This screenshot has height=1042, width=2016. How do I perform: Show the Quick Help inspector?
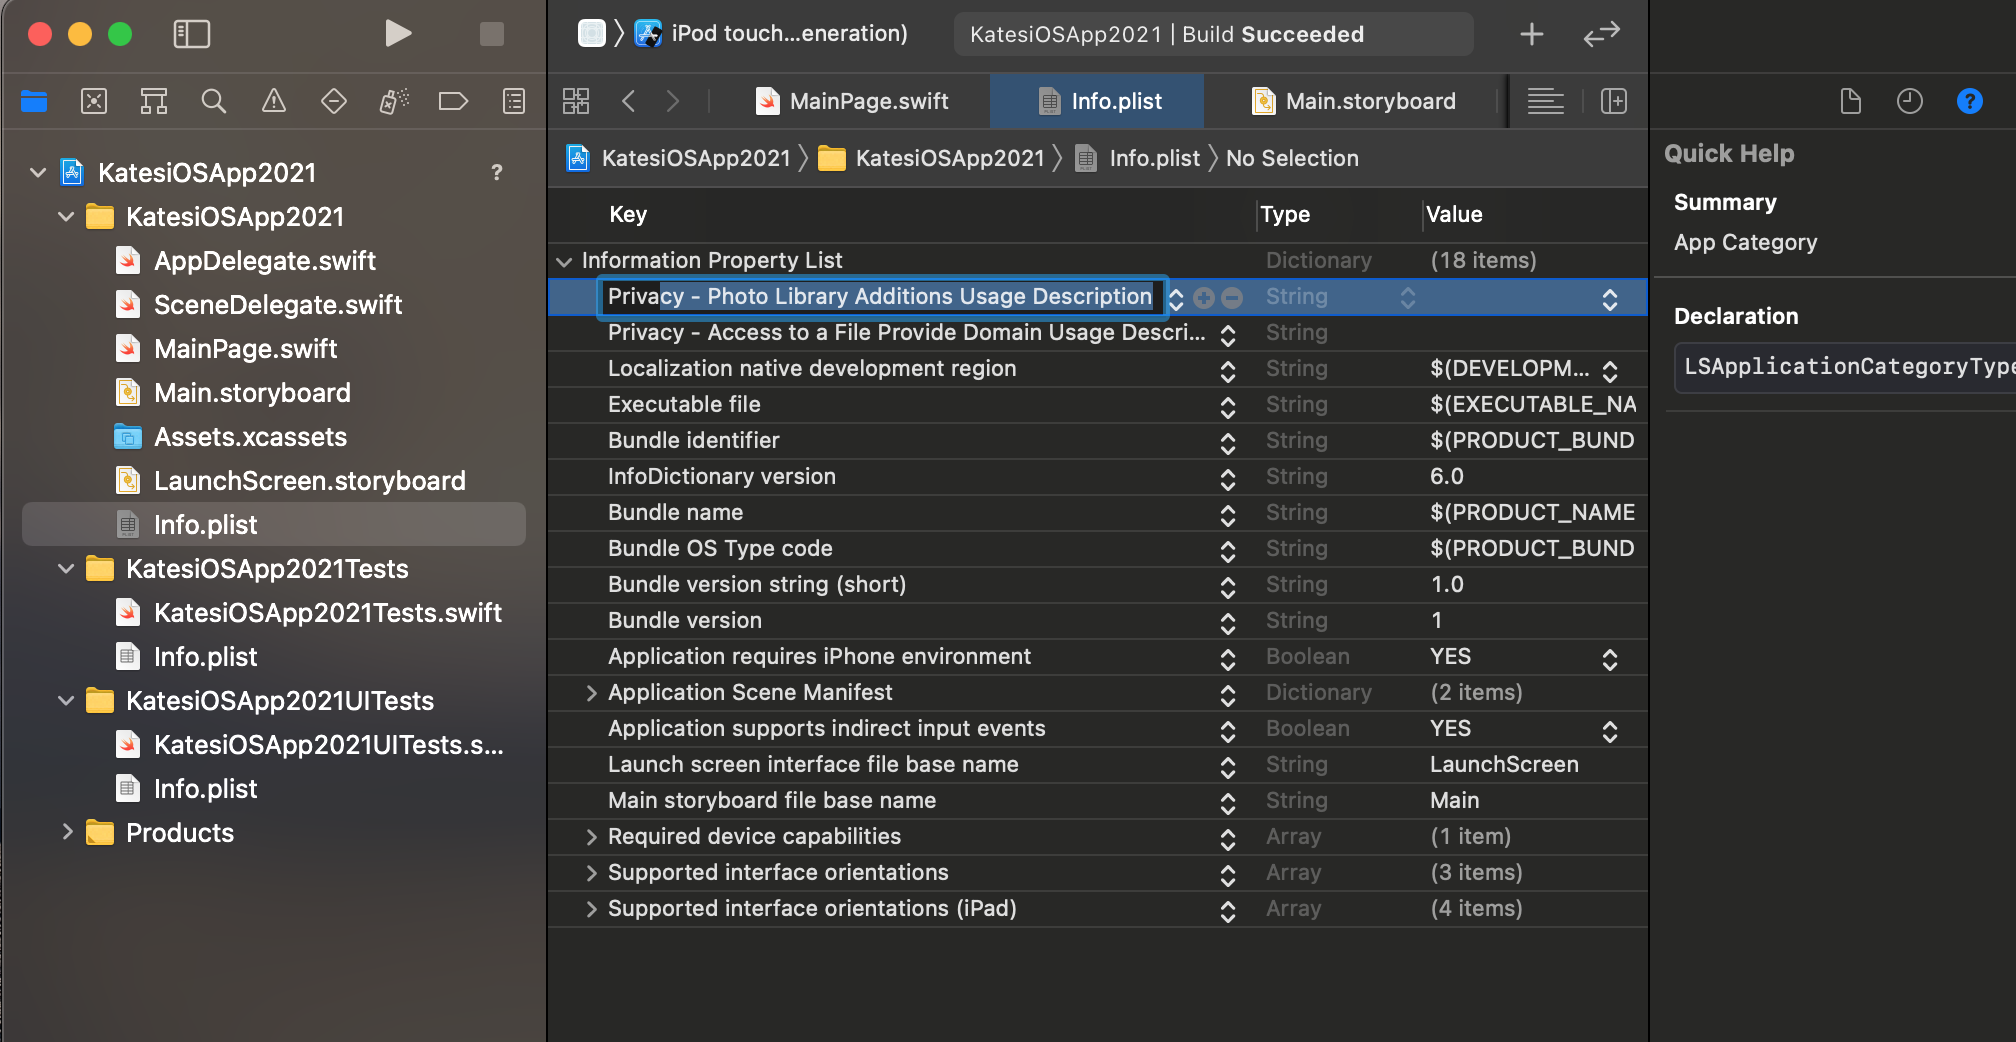(x=1970, y=101)
